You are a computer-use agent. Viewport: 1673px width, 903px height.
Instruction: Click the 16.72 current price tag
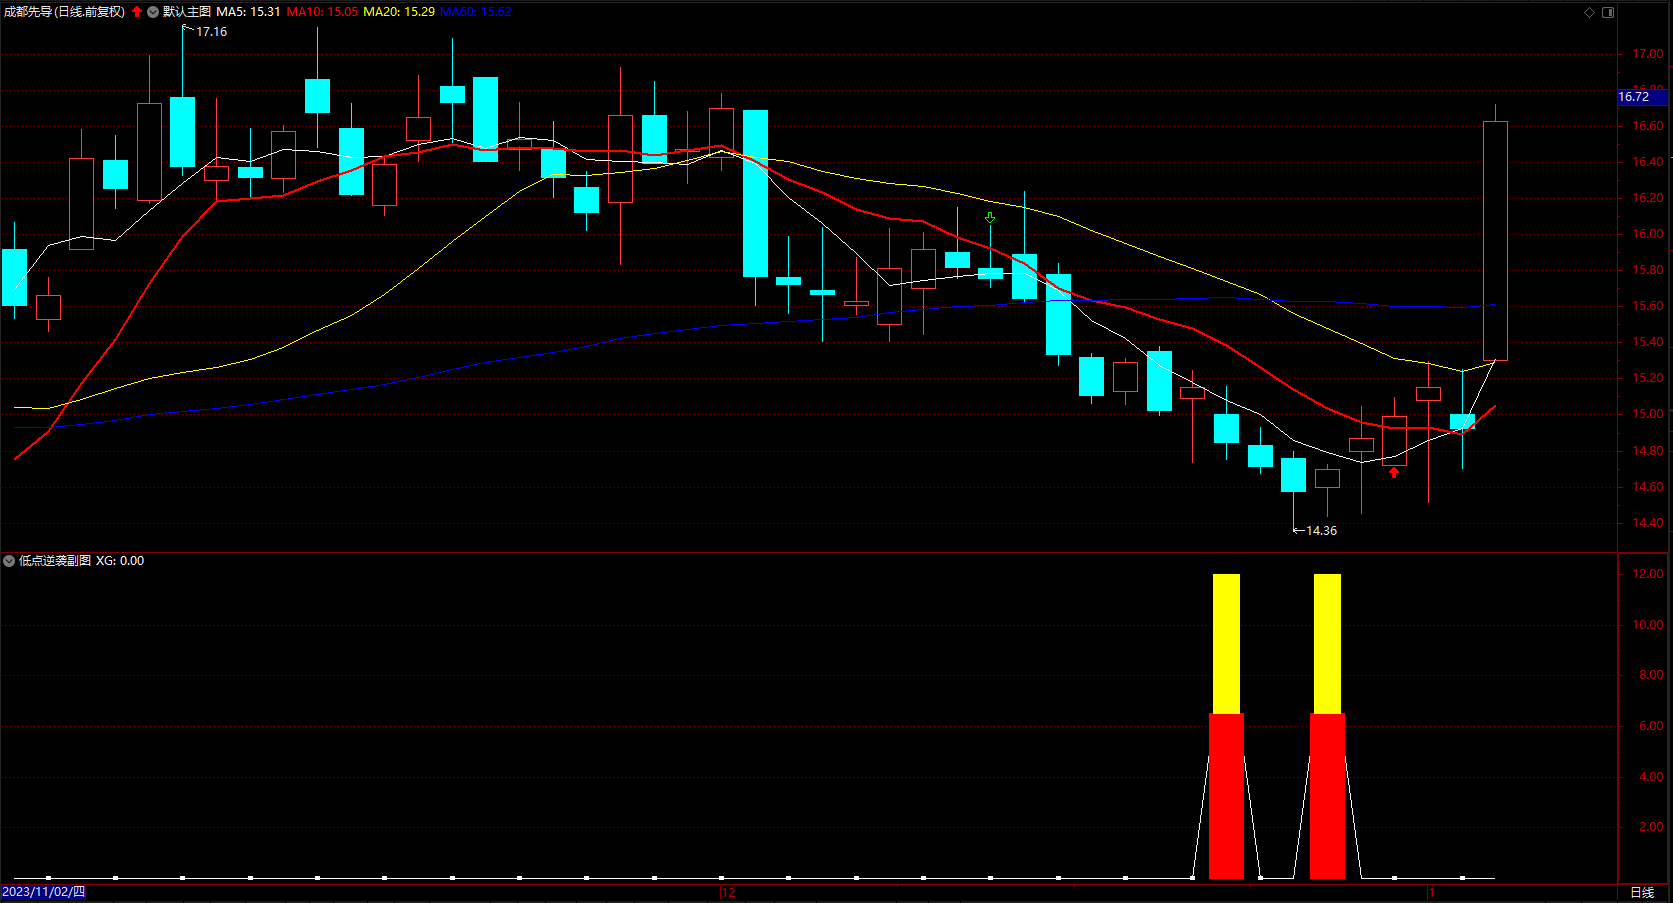click(x=1642, y=97)
